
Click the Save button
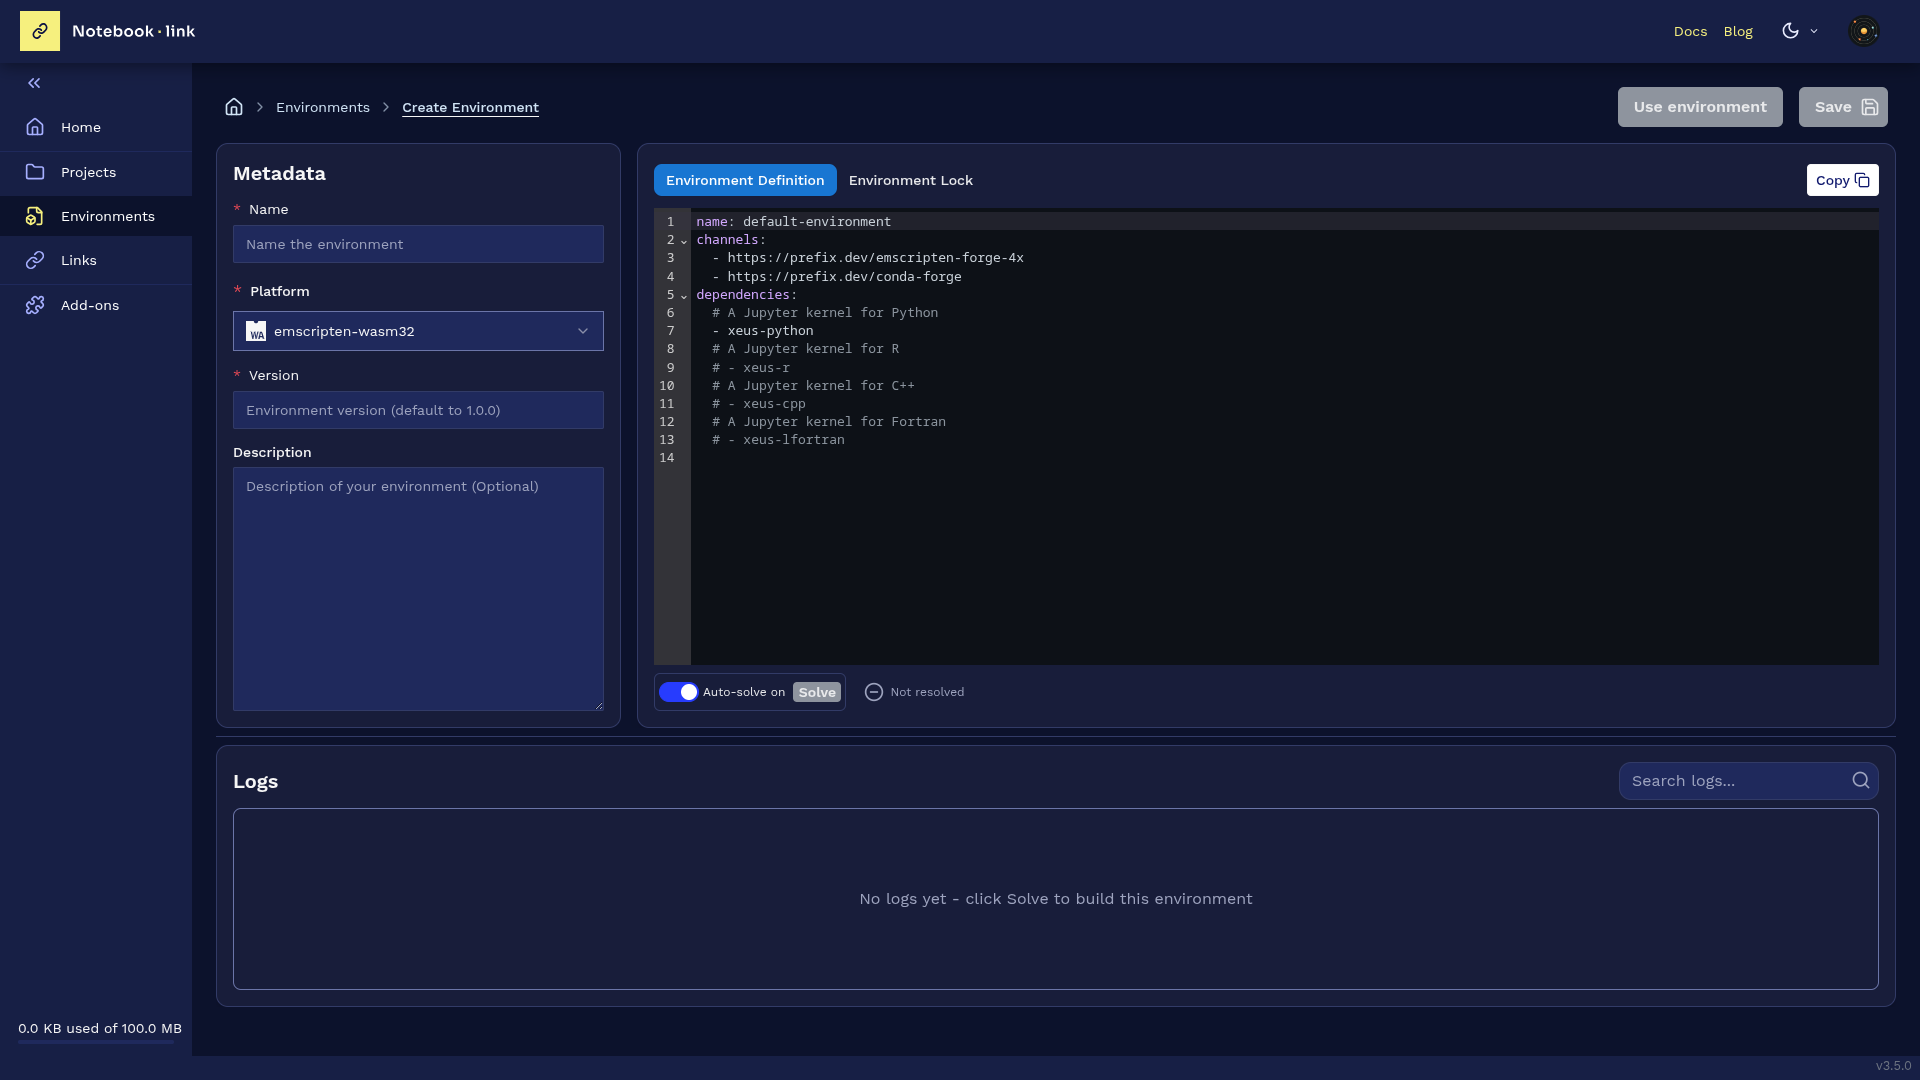1843,107
